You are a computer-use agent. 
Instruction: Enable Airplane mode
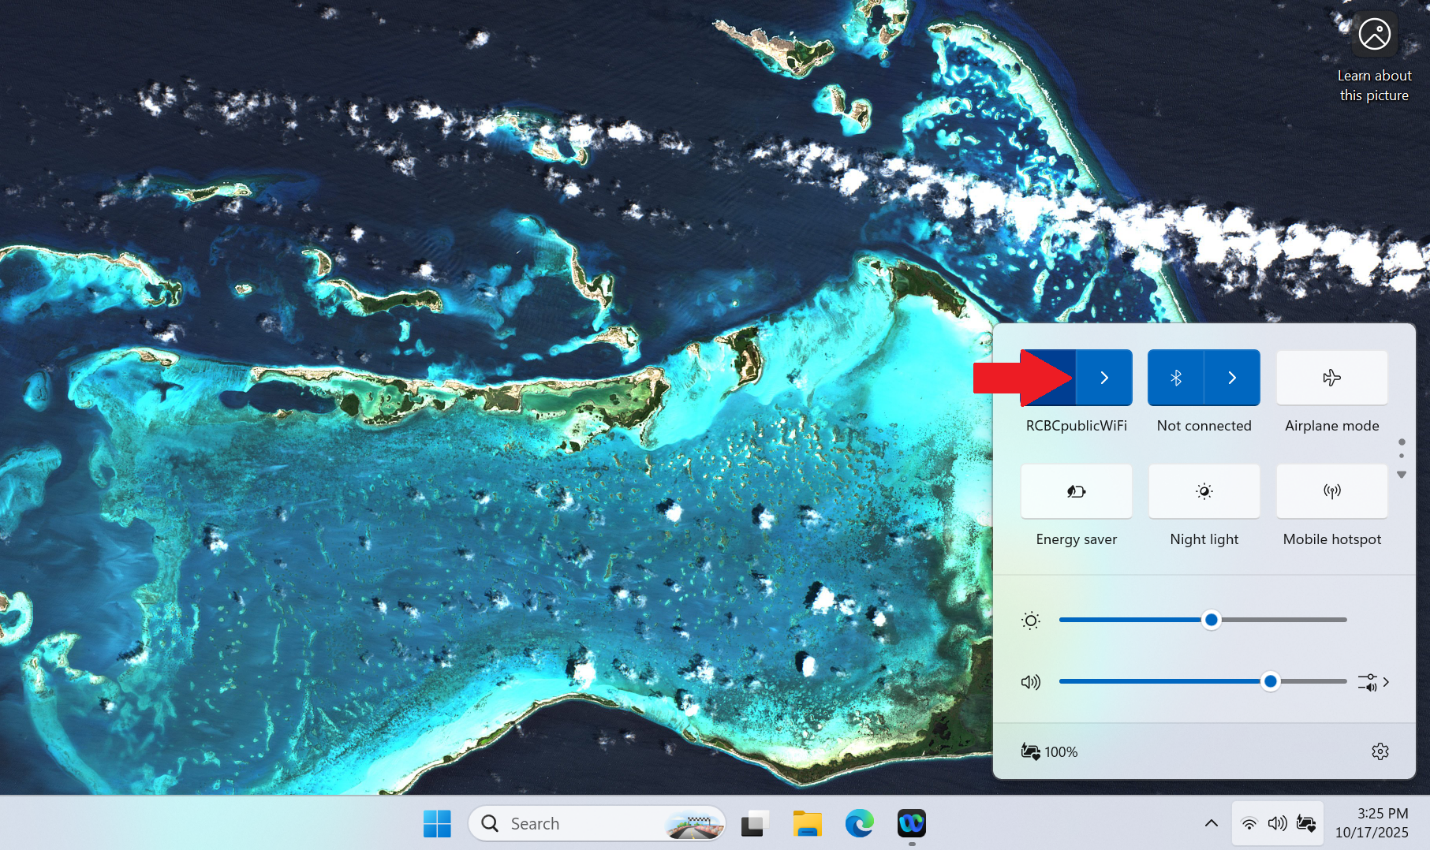(x=1331, y=378)
